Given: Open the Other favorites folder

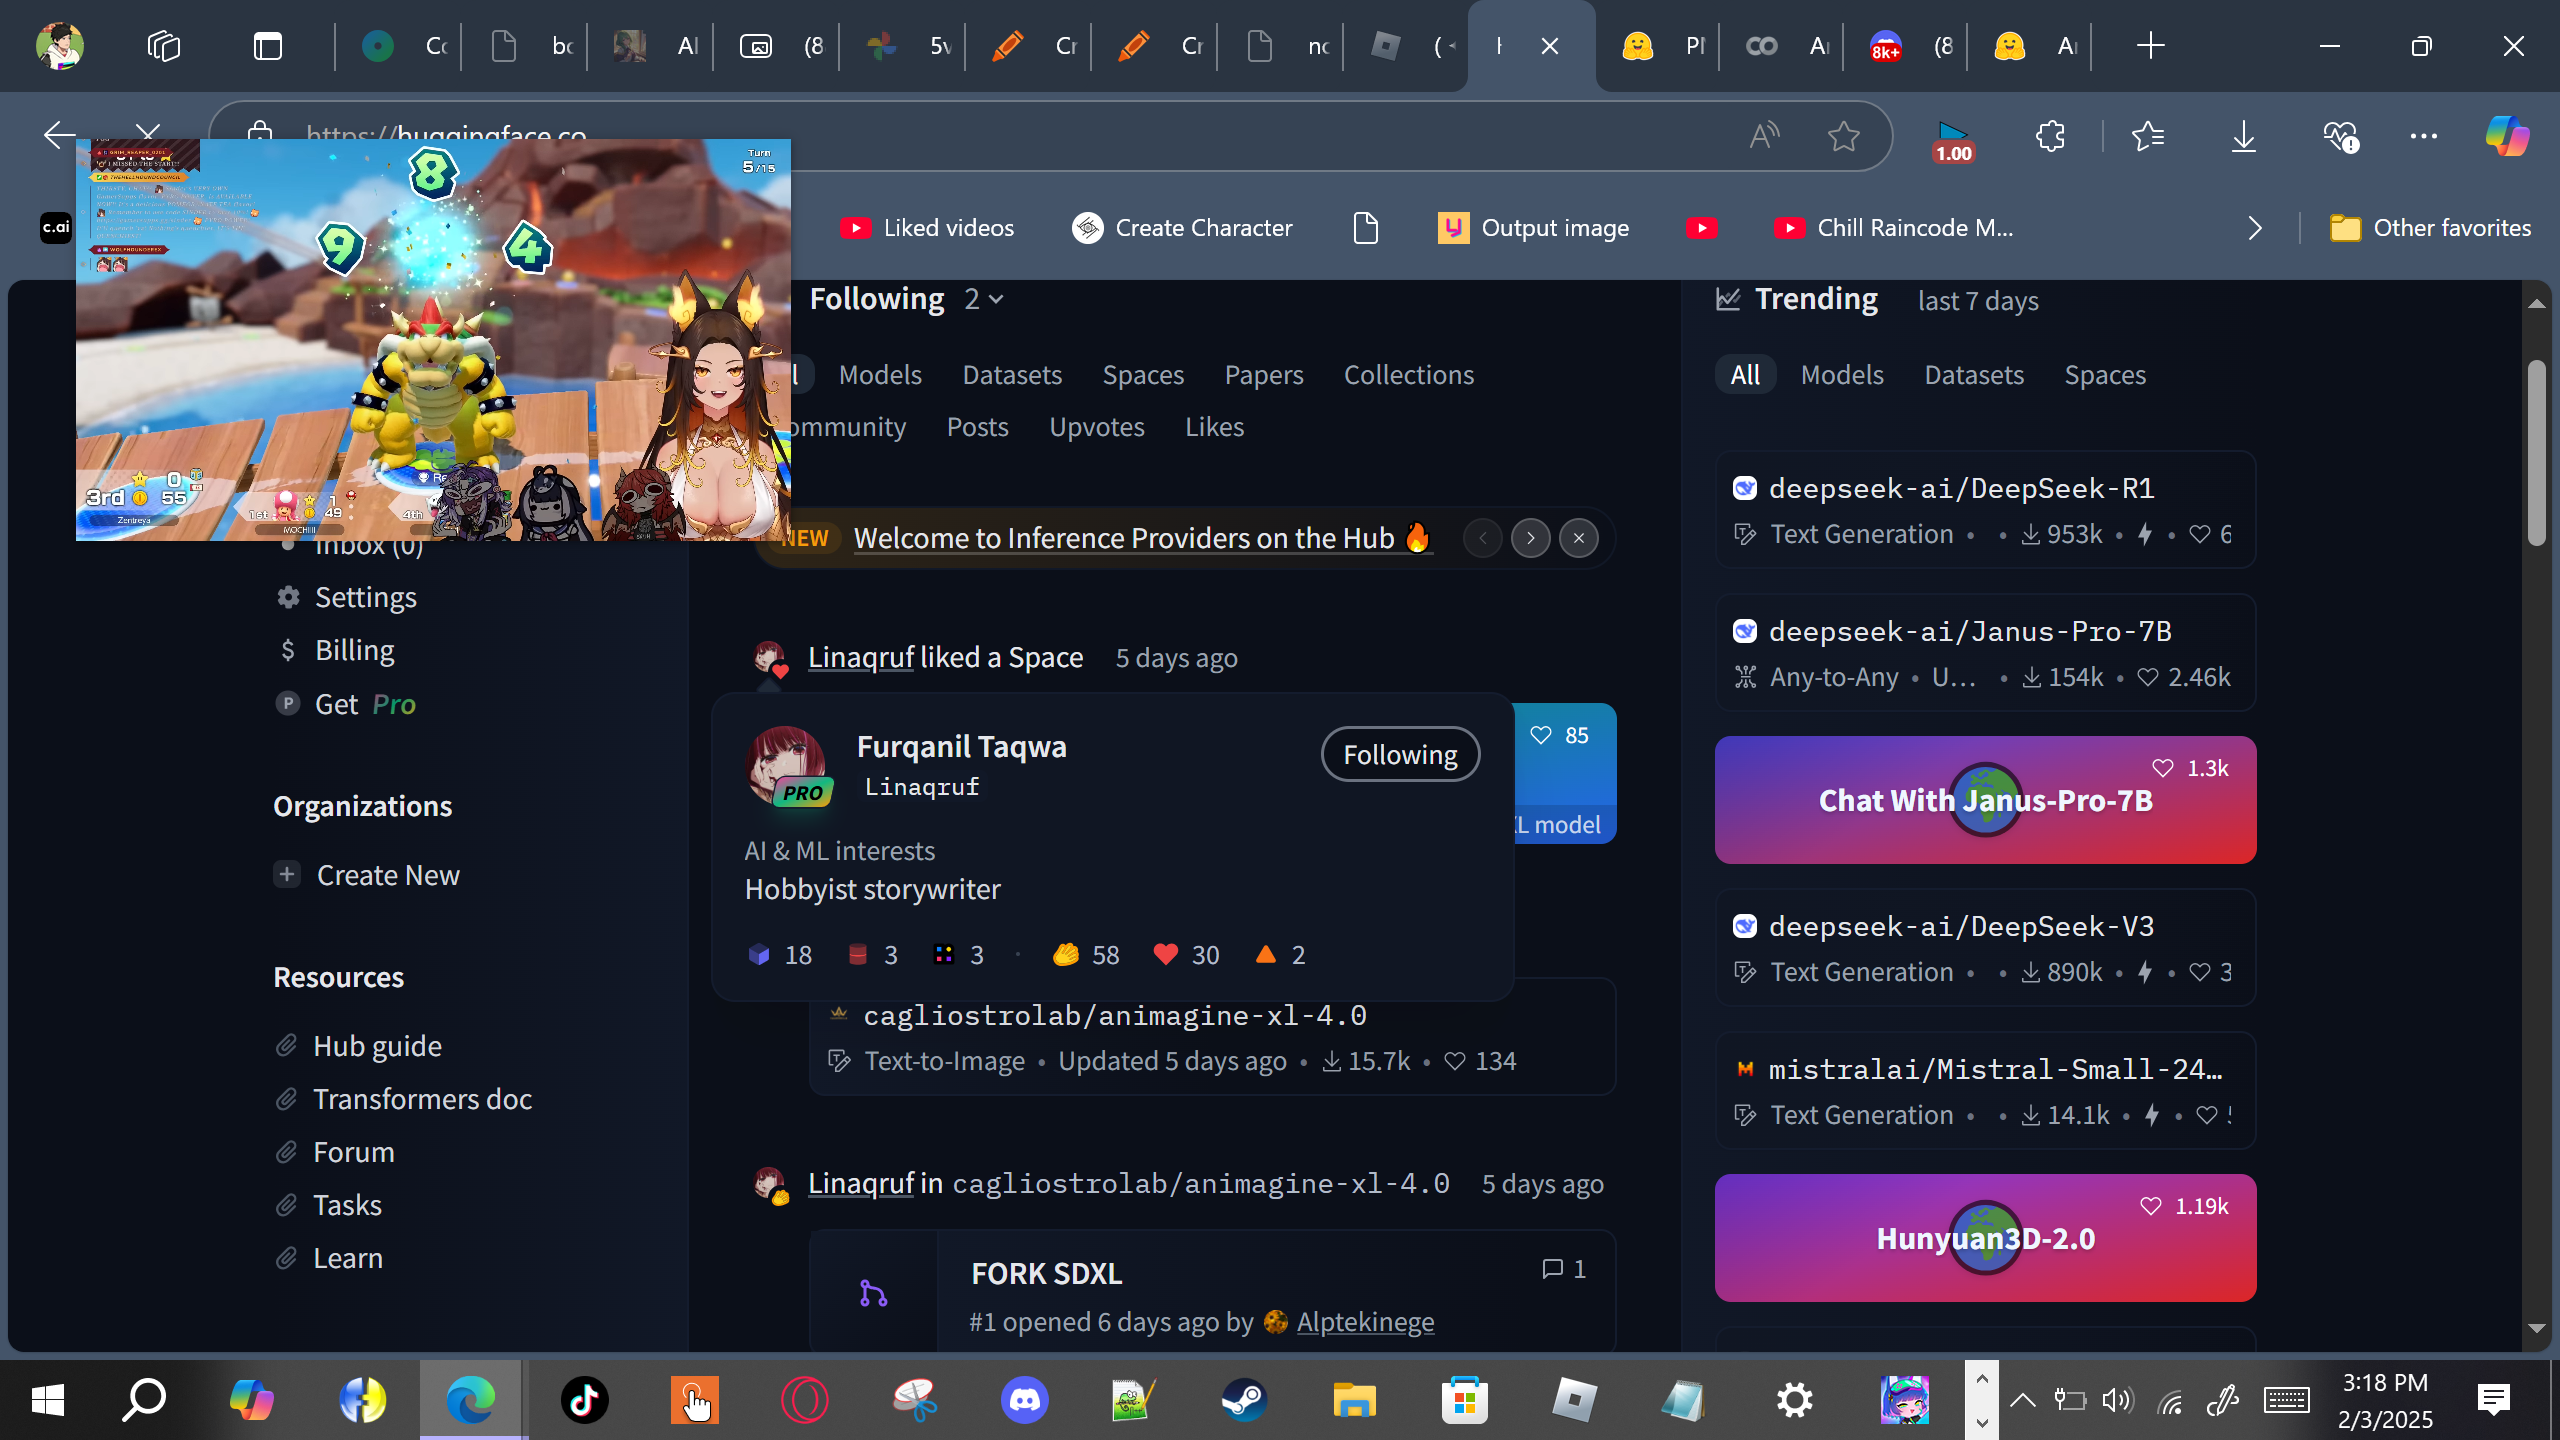Looking at the screenshot, I should click(2430, 228).
